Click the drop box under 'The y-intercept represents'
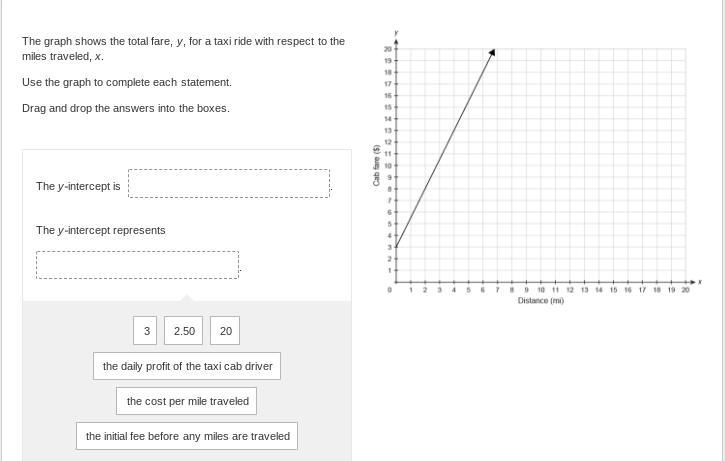 point(138,265)
